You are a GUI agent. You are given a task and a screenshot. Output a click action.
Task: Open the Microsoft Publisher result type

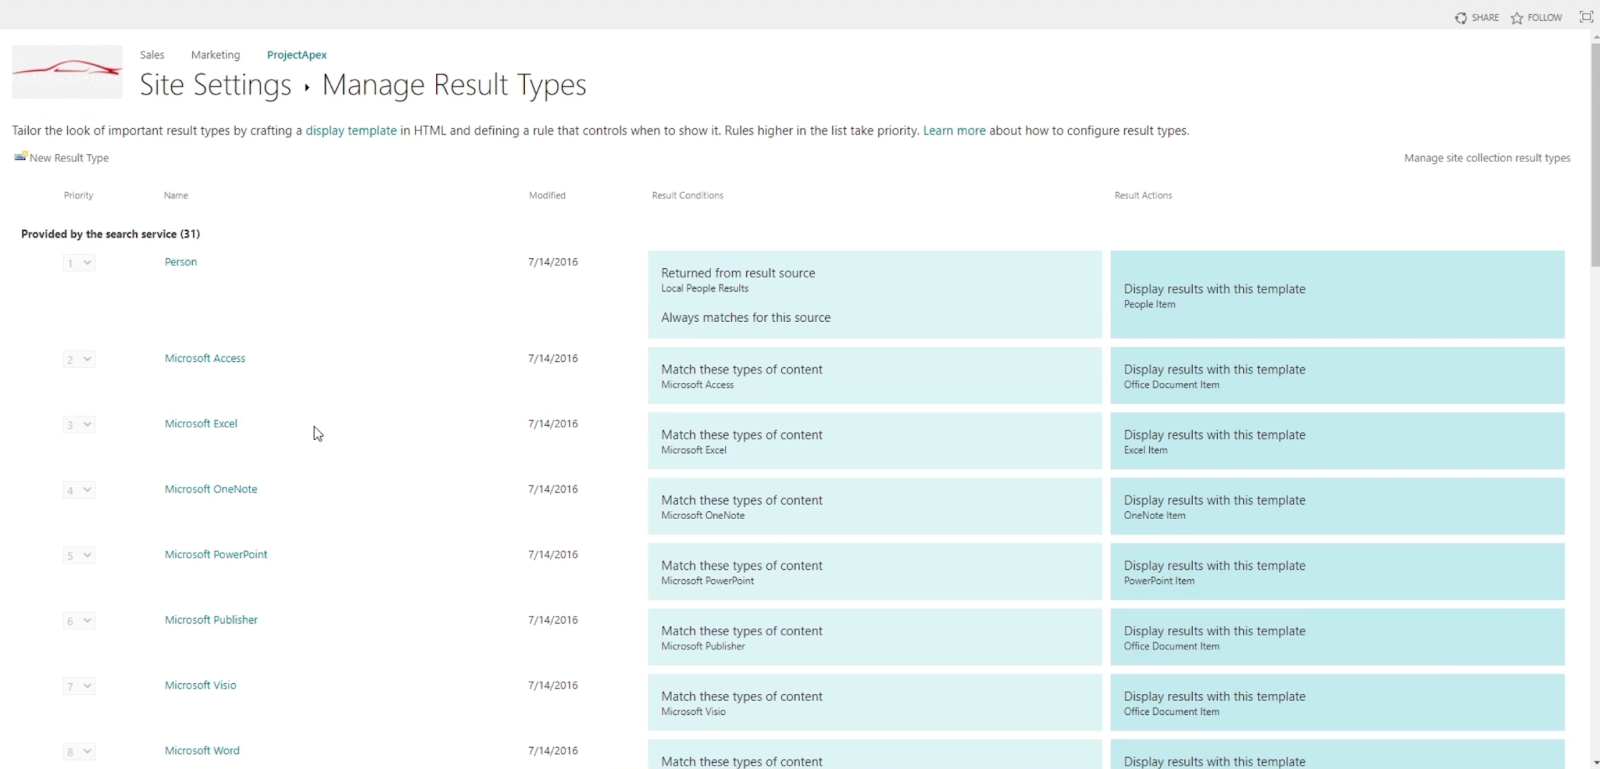point(211,620)
